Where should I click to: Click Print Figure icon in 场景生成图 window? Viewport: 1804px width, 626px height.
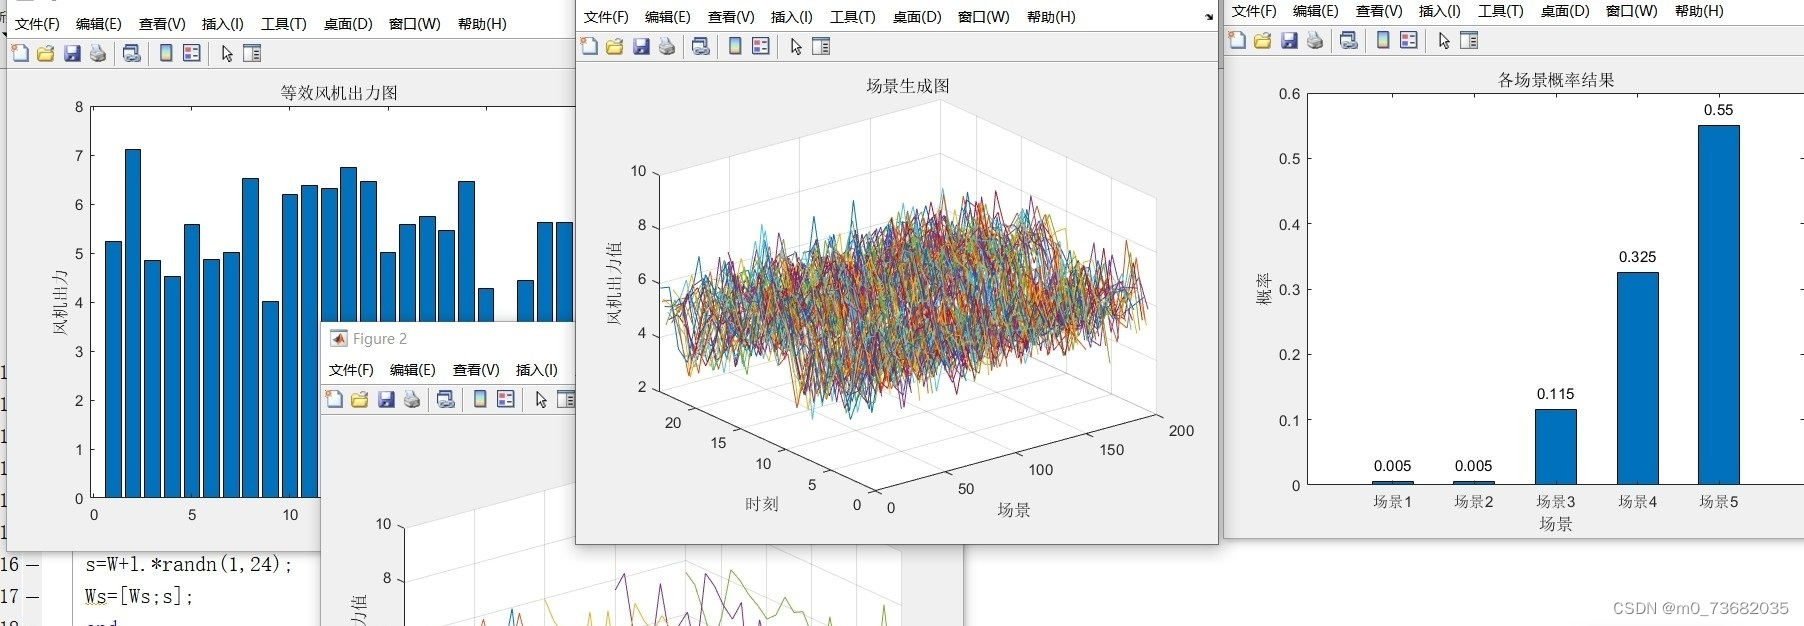point(667,46)
